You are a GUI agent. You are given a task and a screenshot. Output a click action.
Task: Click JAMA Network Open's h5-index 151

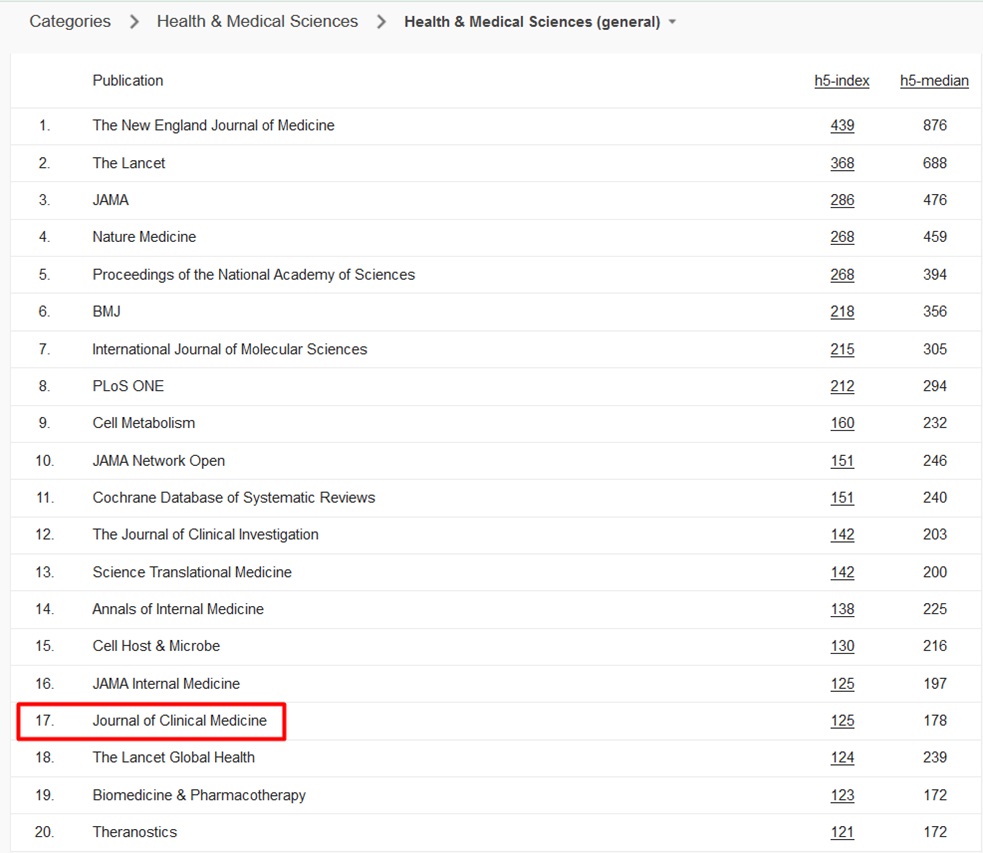point(842,460)
